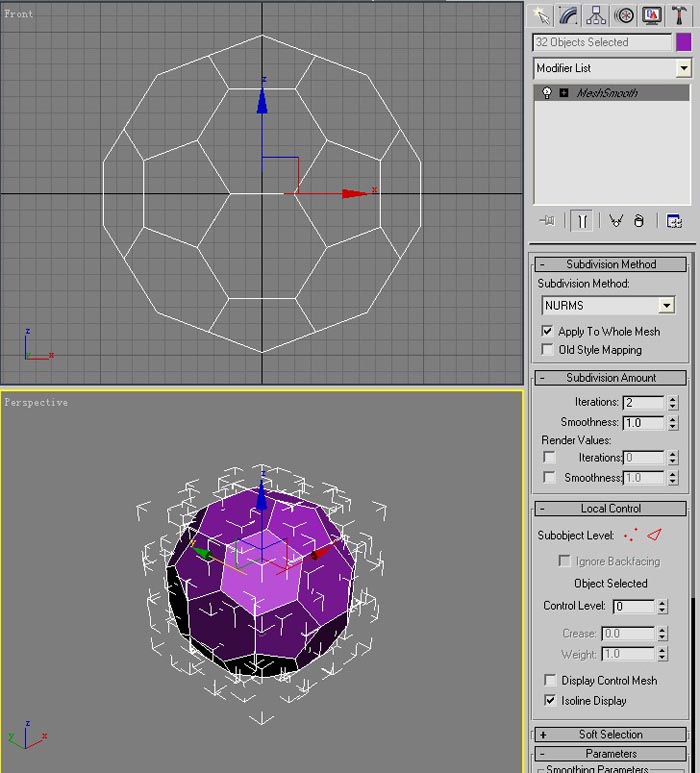Click the Iterations value field showing 2
Screen dimensions: 700x773
point(644,402)
